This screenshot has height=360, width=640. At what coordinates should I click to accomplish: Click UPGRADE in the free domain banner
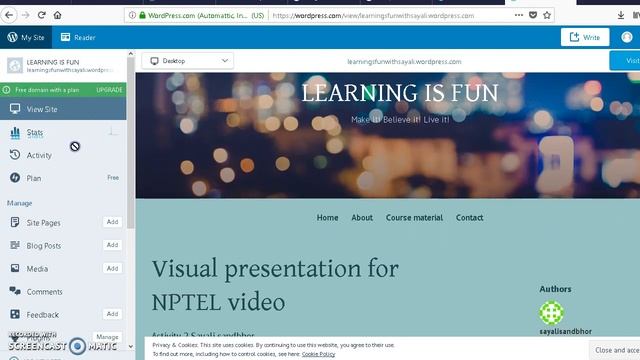(109, 90)
